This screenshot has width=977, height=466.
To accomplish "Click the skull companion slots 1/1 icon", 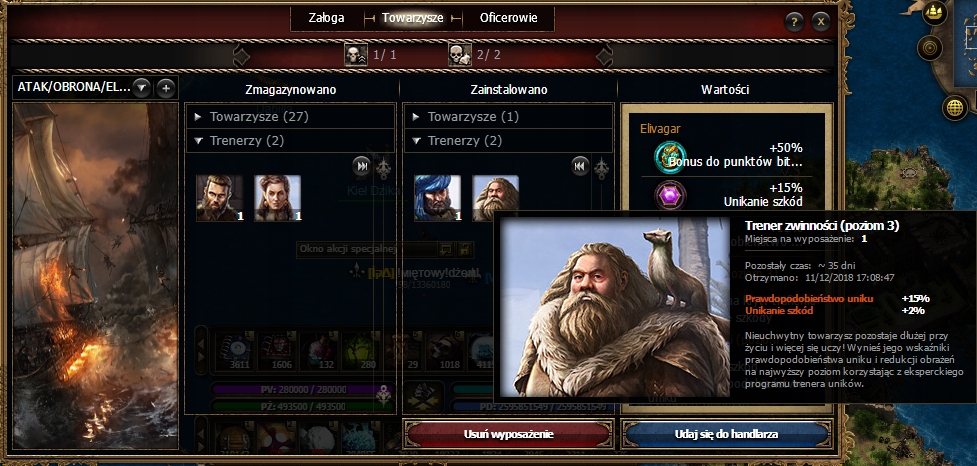I will click(356, 55).
